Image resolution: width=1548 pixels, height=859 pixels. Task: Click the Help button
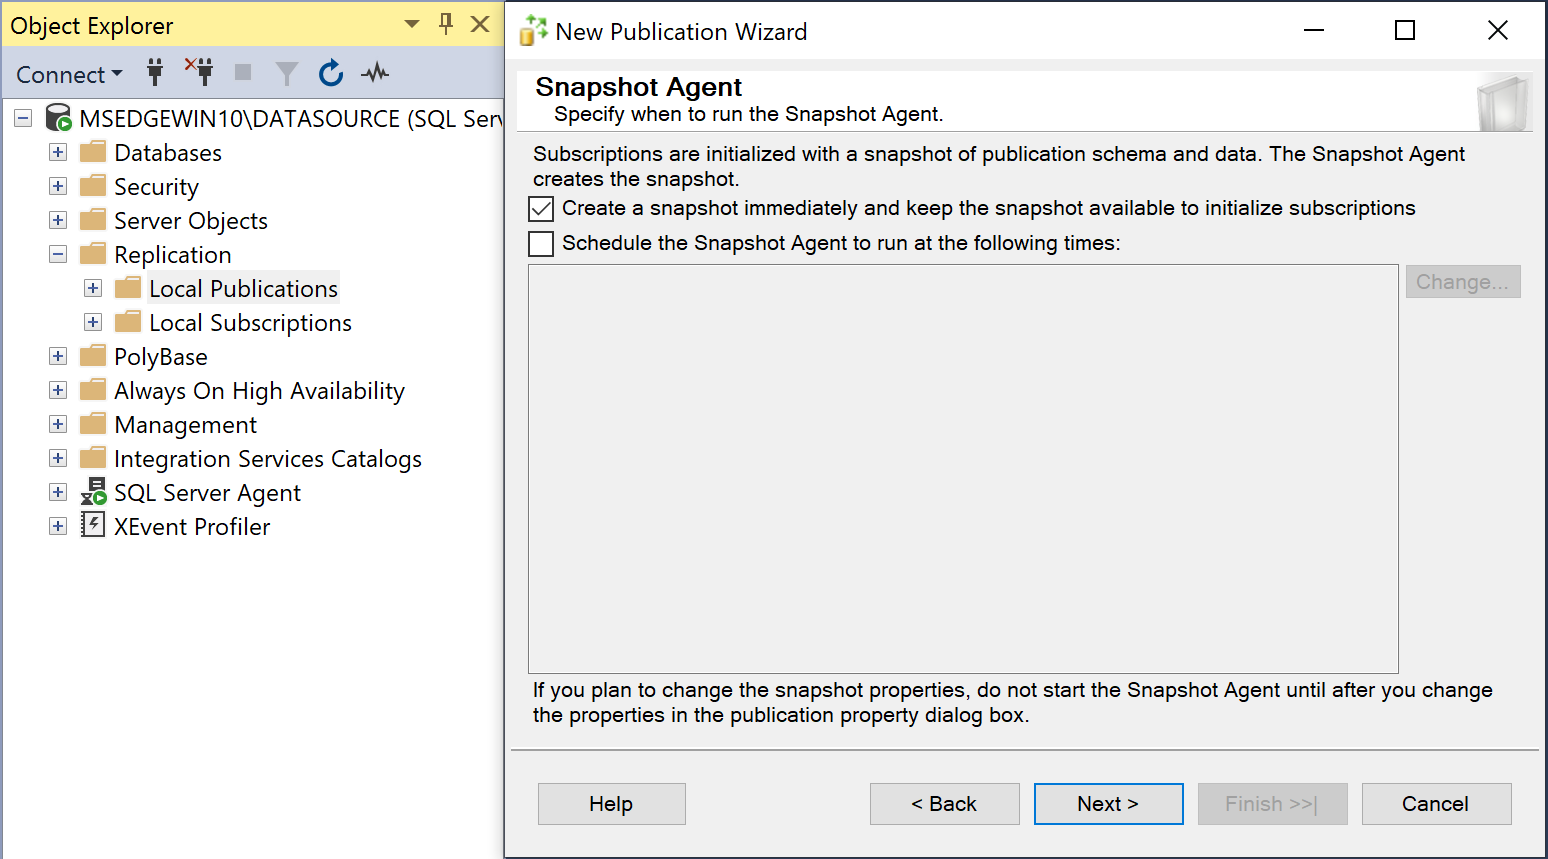[611, 804]
